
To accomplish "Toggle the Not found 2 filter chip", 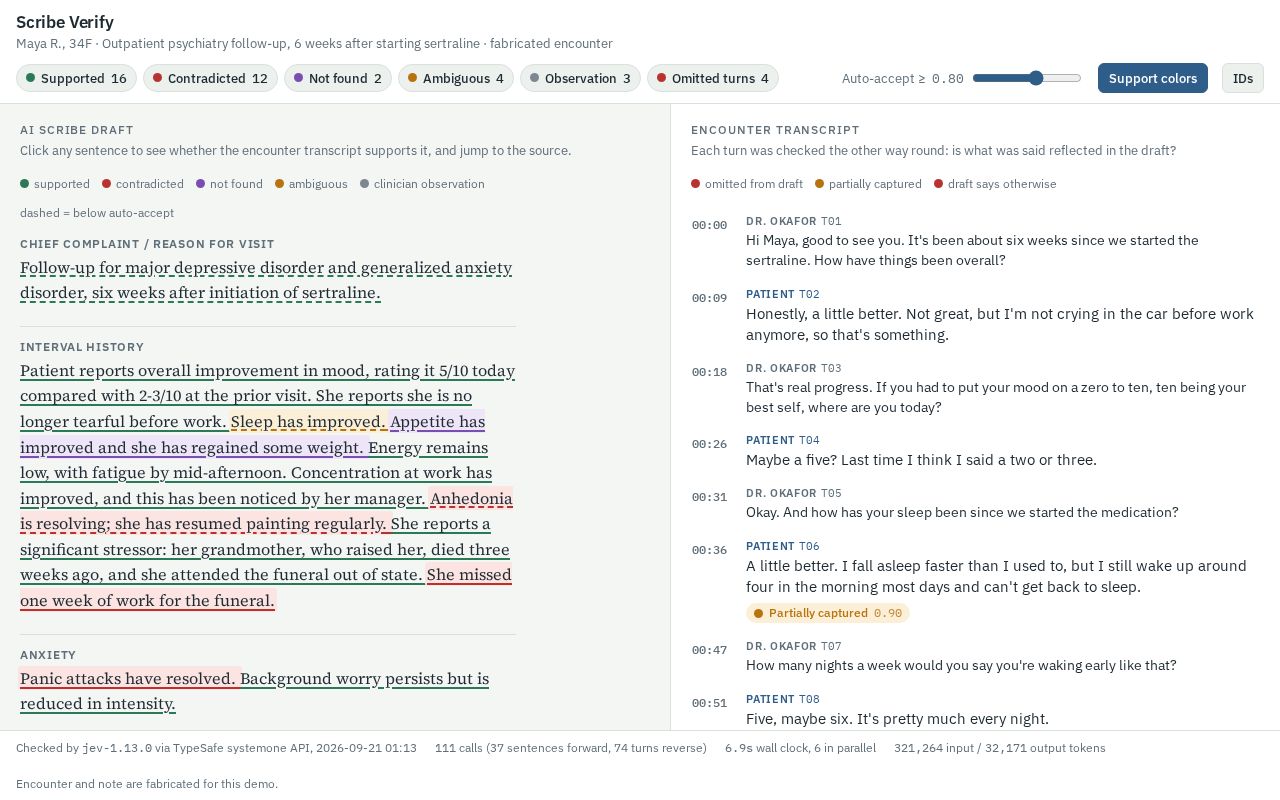I will tap(338, 78).
